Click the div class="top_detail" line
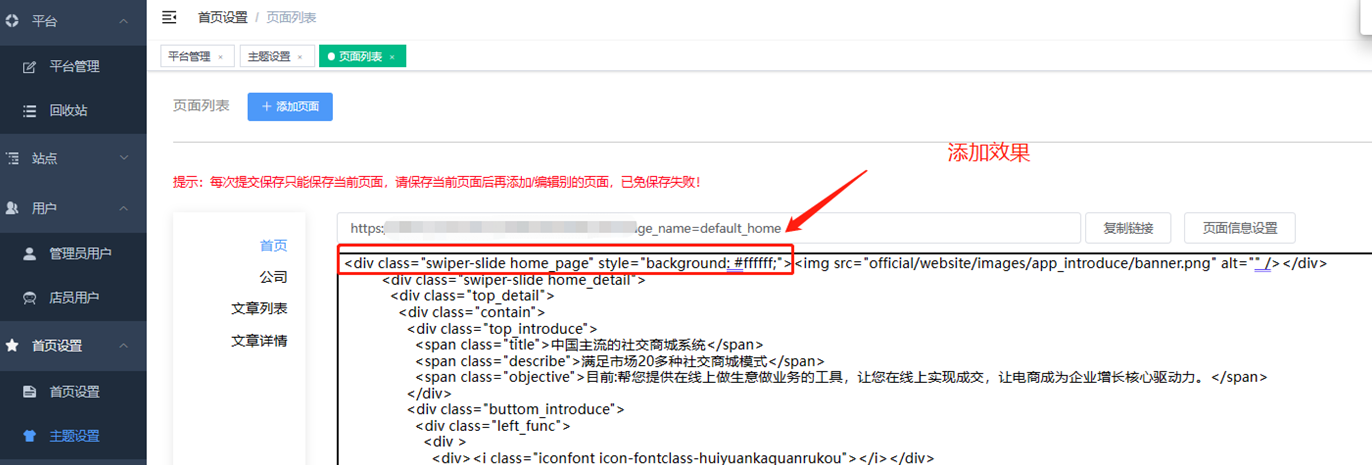Image resolution: width=1372 pixels, height=465 pixels. point(472,296)
